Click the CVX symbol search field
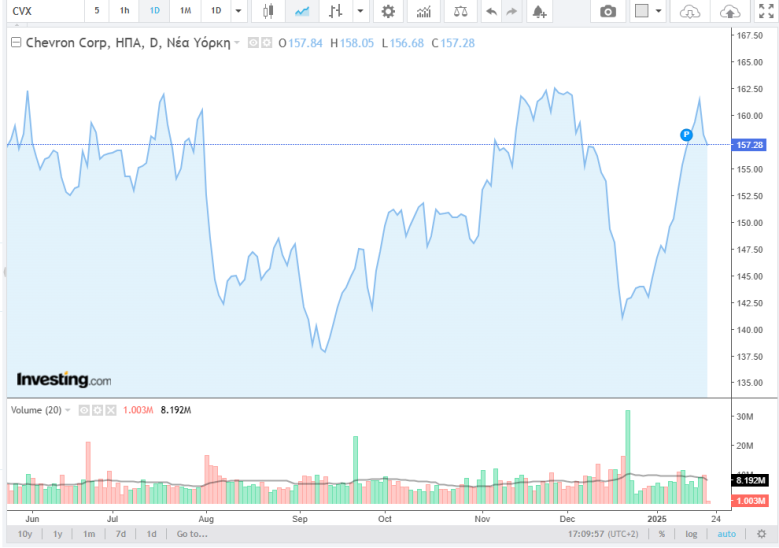 click(x=46, y=11)
